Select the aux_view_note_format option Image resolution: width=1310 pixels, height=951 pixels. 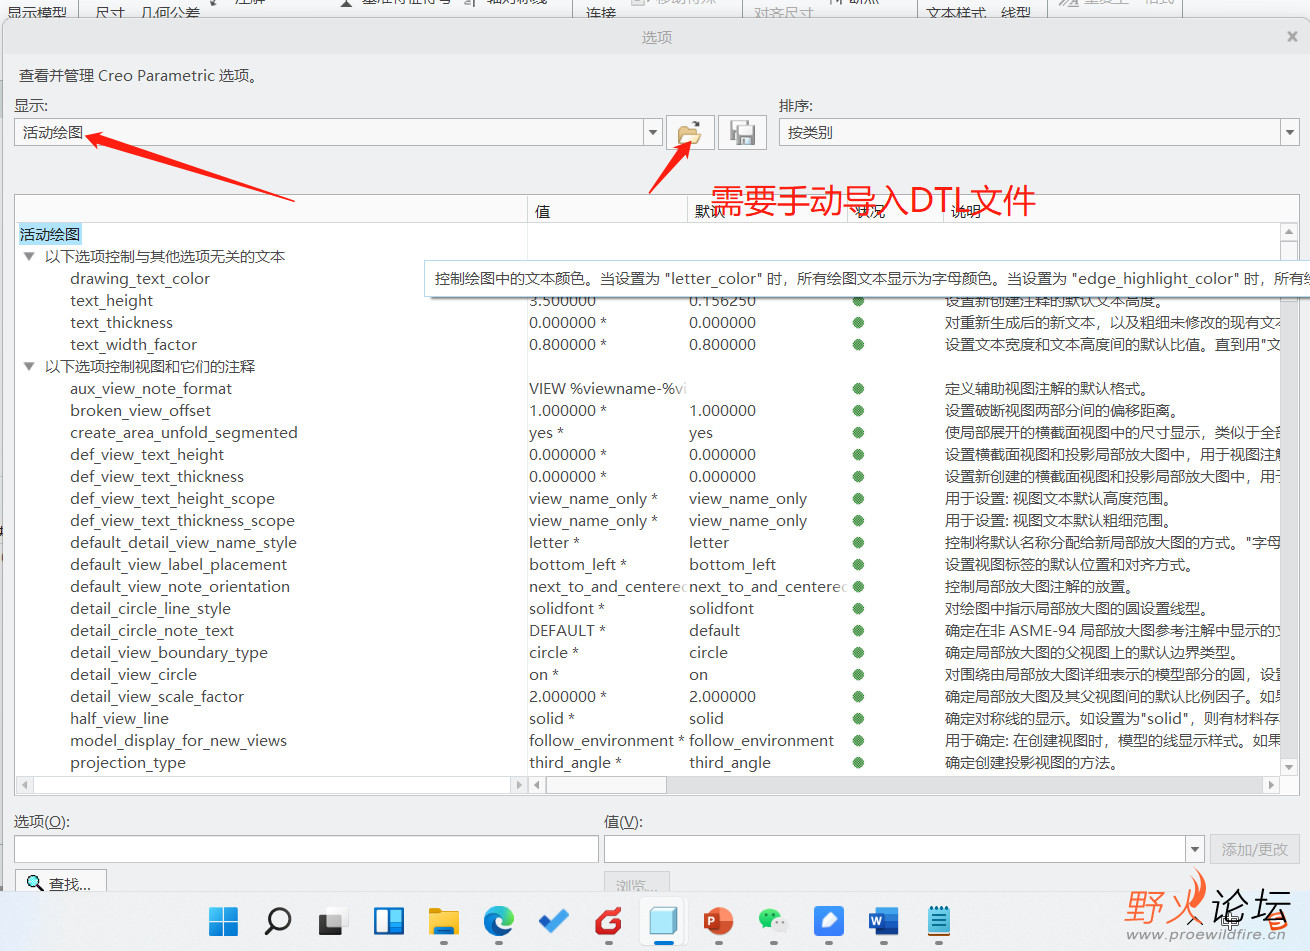151,389
